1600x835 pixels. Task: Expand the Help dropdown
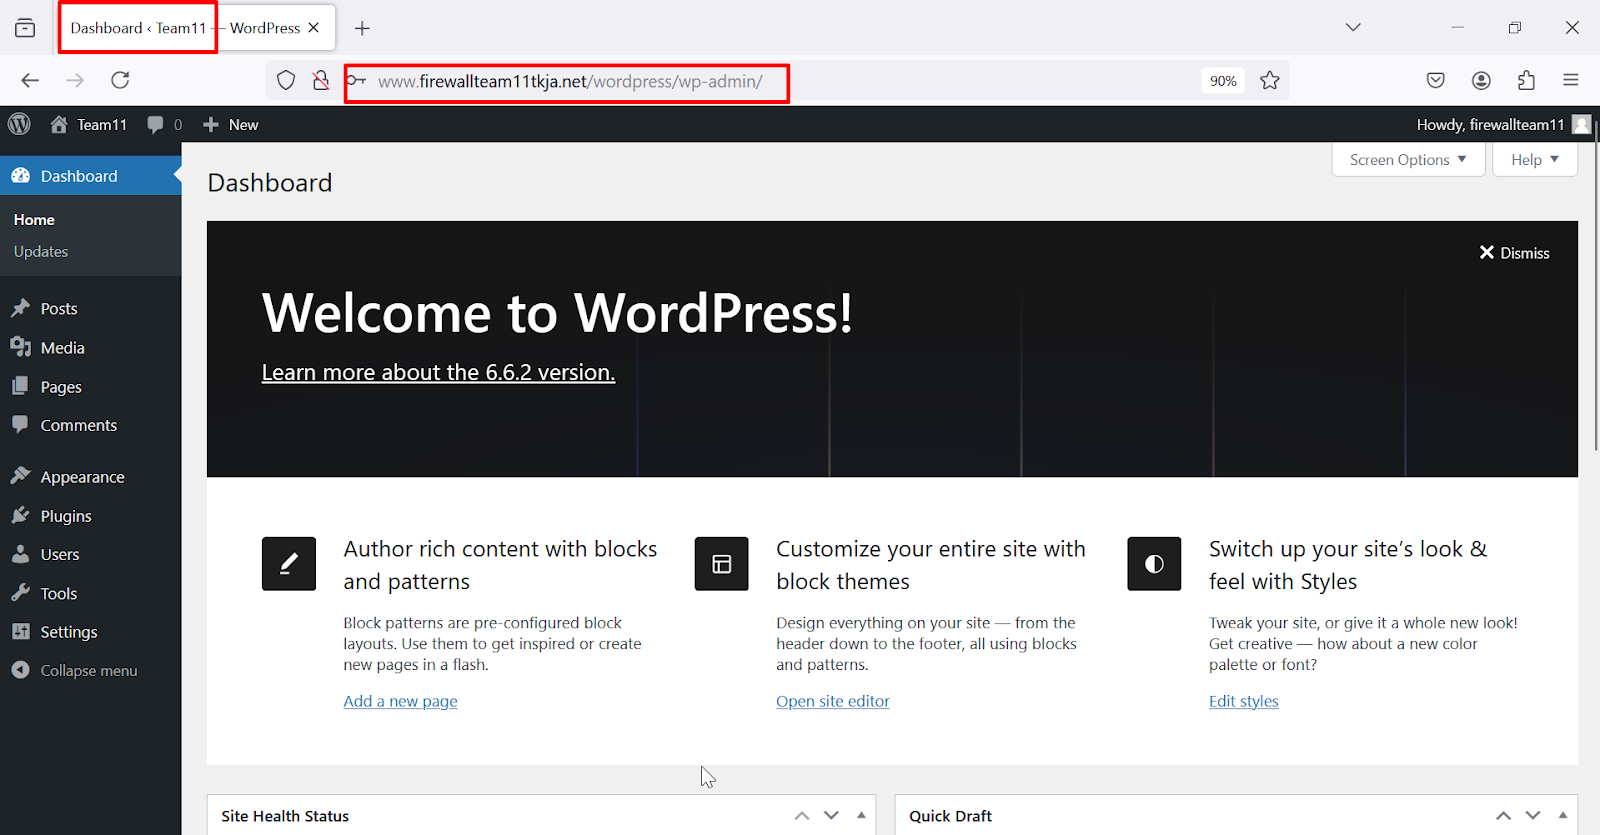click(1534, 160)
